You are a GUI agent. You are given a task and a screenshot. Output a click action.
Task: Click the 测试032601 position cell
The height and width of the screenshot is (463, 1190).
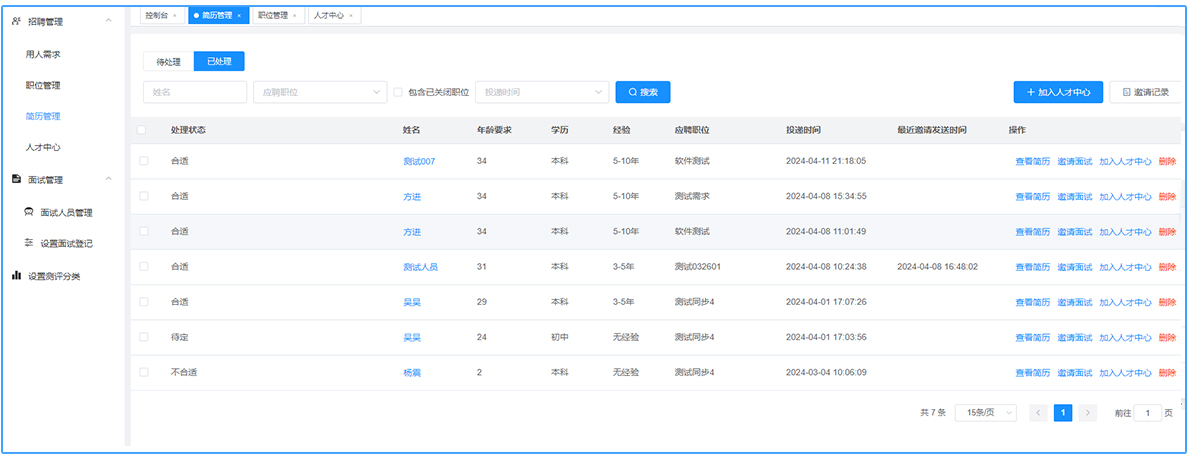(x=697, y=266)
